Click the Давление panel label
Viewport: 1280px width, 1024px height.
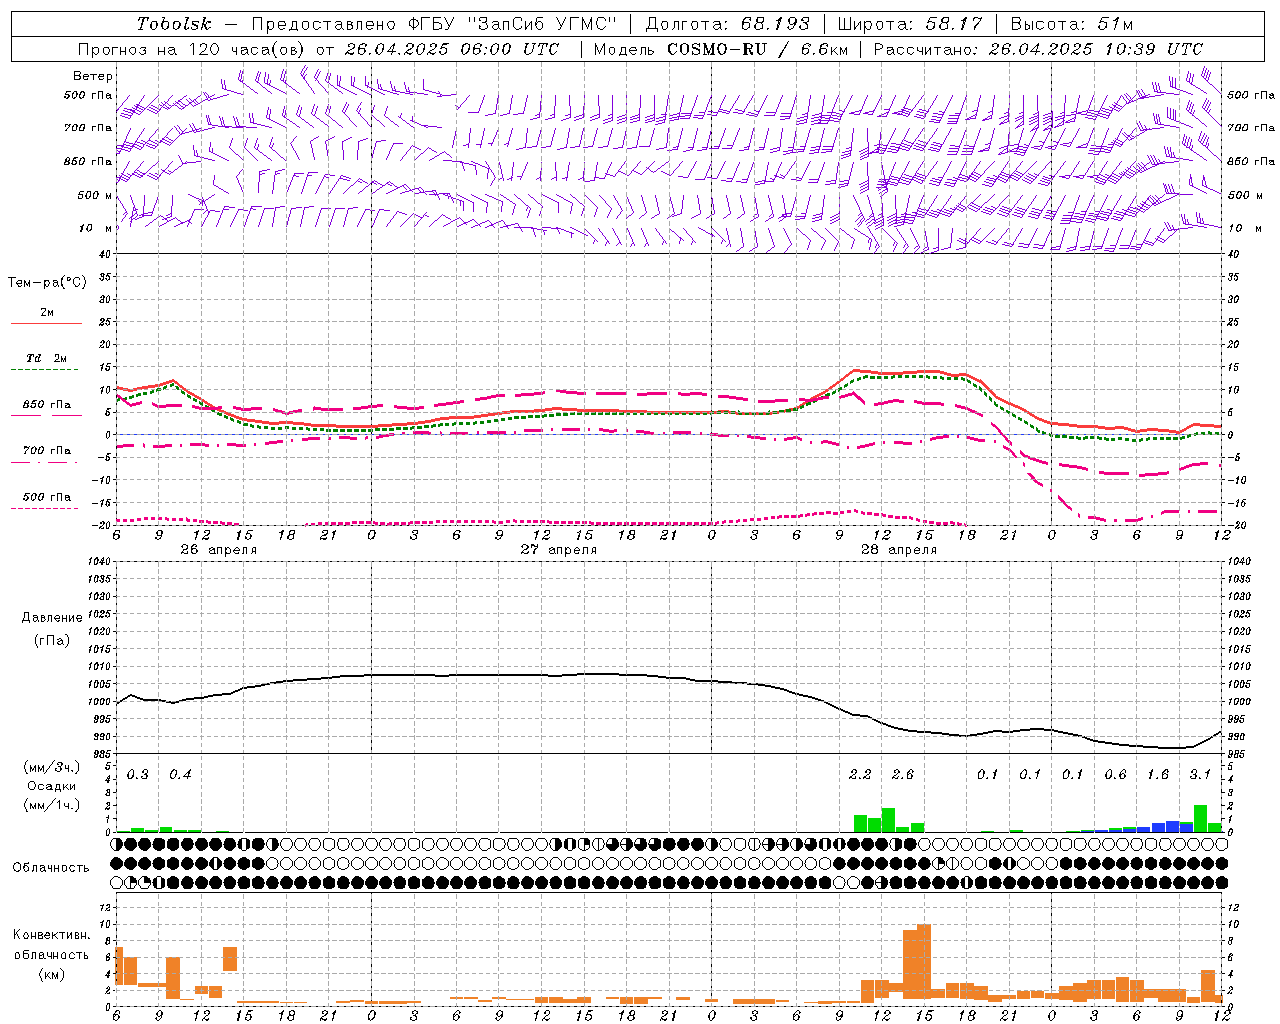51,618
